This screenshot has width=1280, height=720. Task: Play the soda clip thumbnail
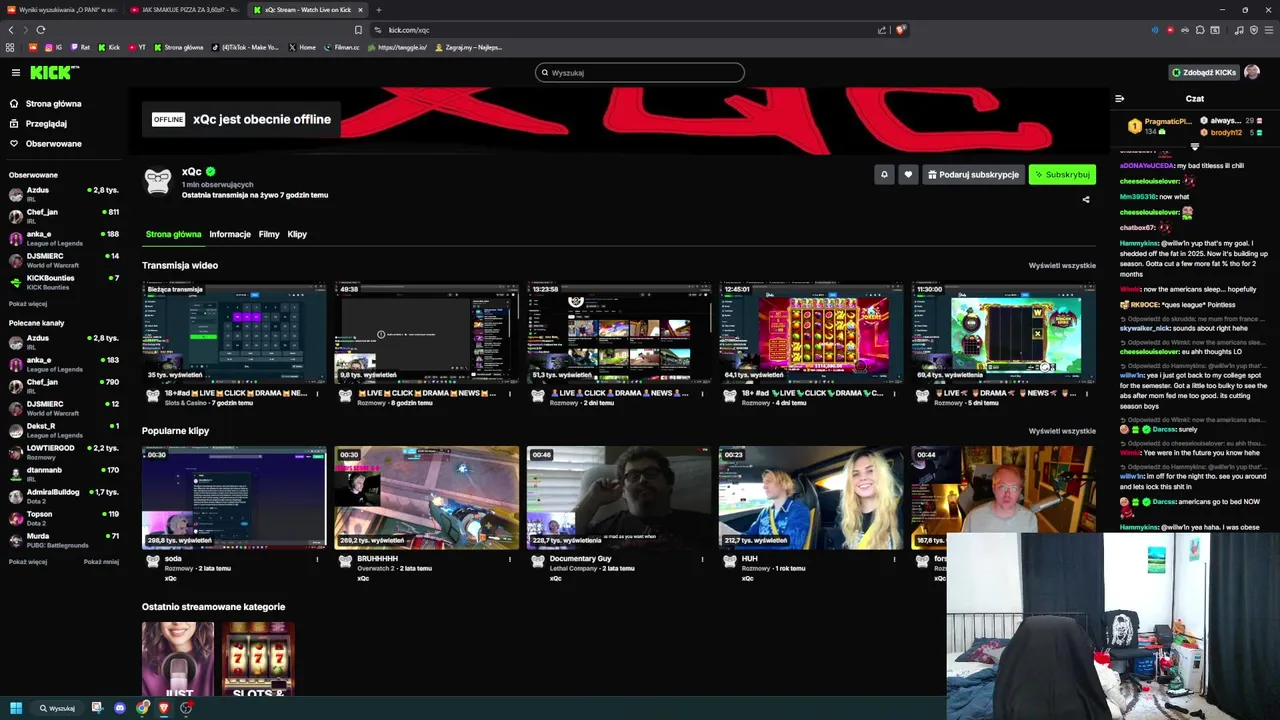(x=234, y=498)
